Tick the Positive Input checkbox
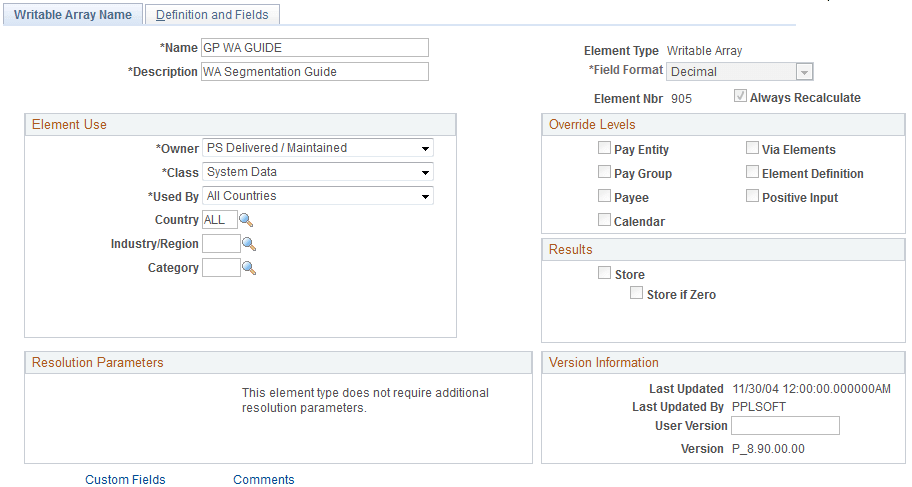The height and width of the screenshot is (487, 912). [753, 197]
